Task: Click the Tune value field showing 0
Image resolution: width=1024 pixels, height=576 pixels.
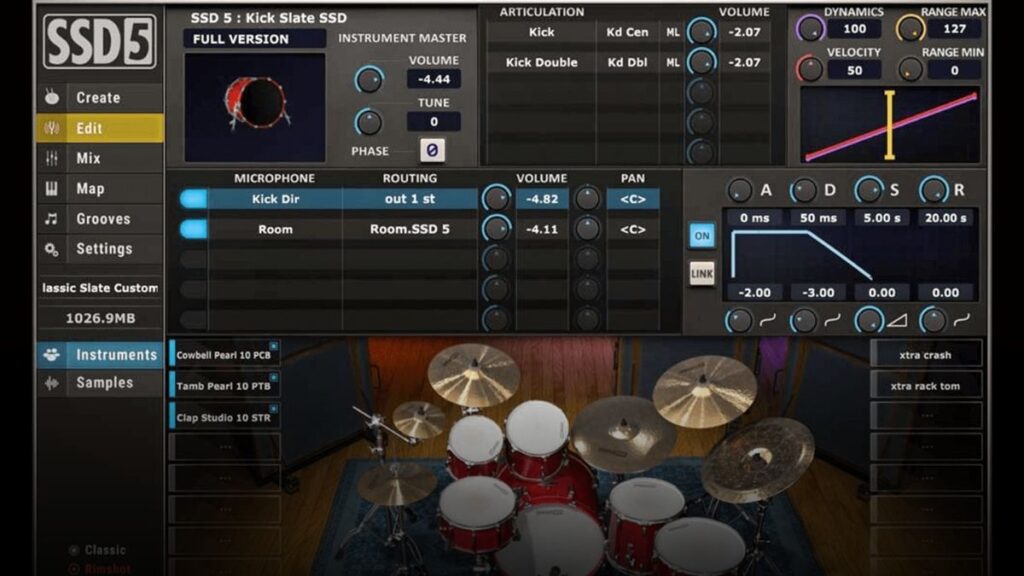Action: tap(434, 121)
